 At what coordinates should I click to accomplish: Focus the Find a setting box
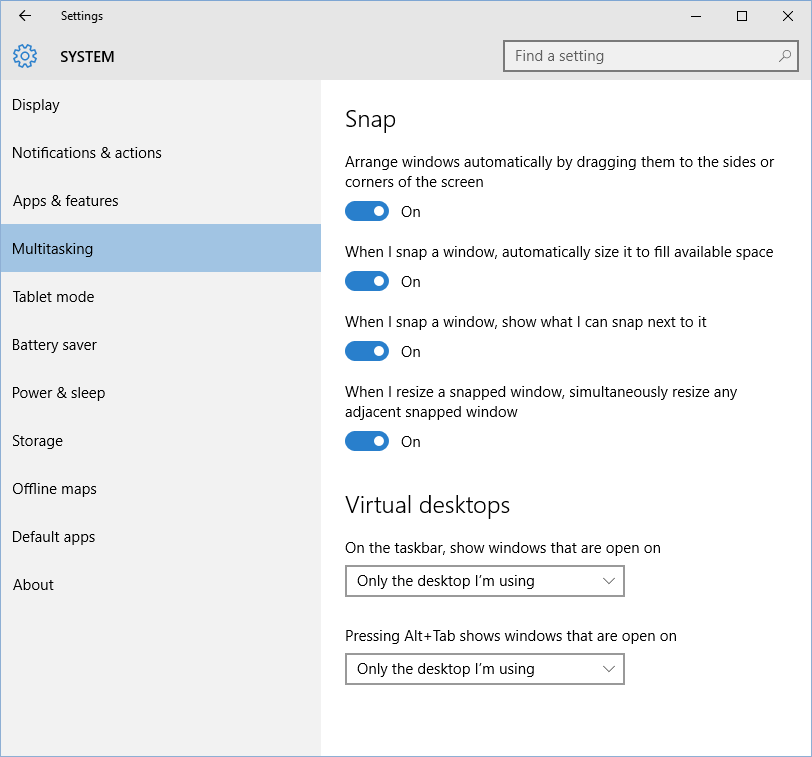650,56
